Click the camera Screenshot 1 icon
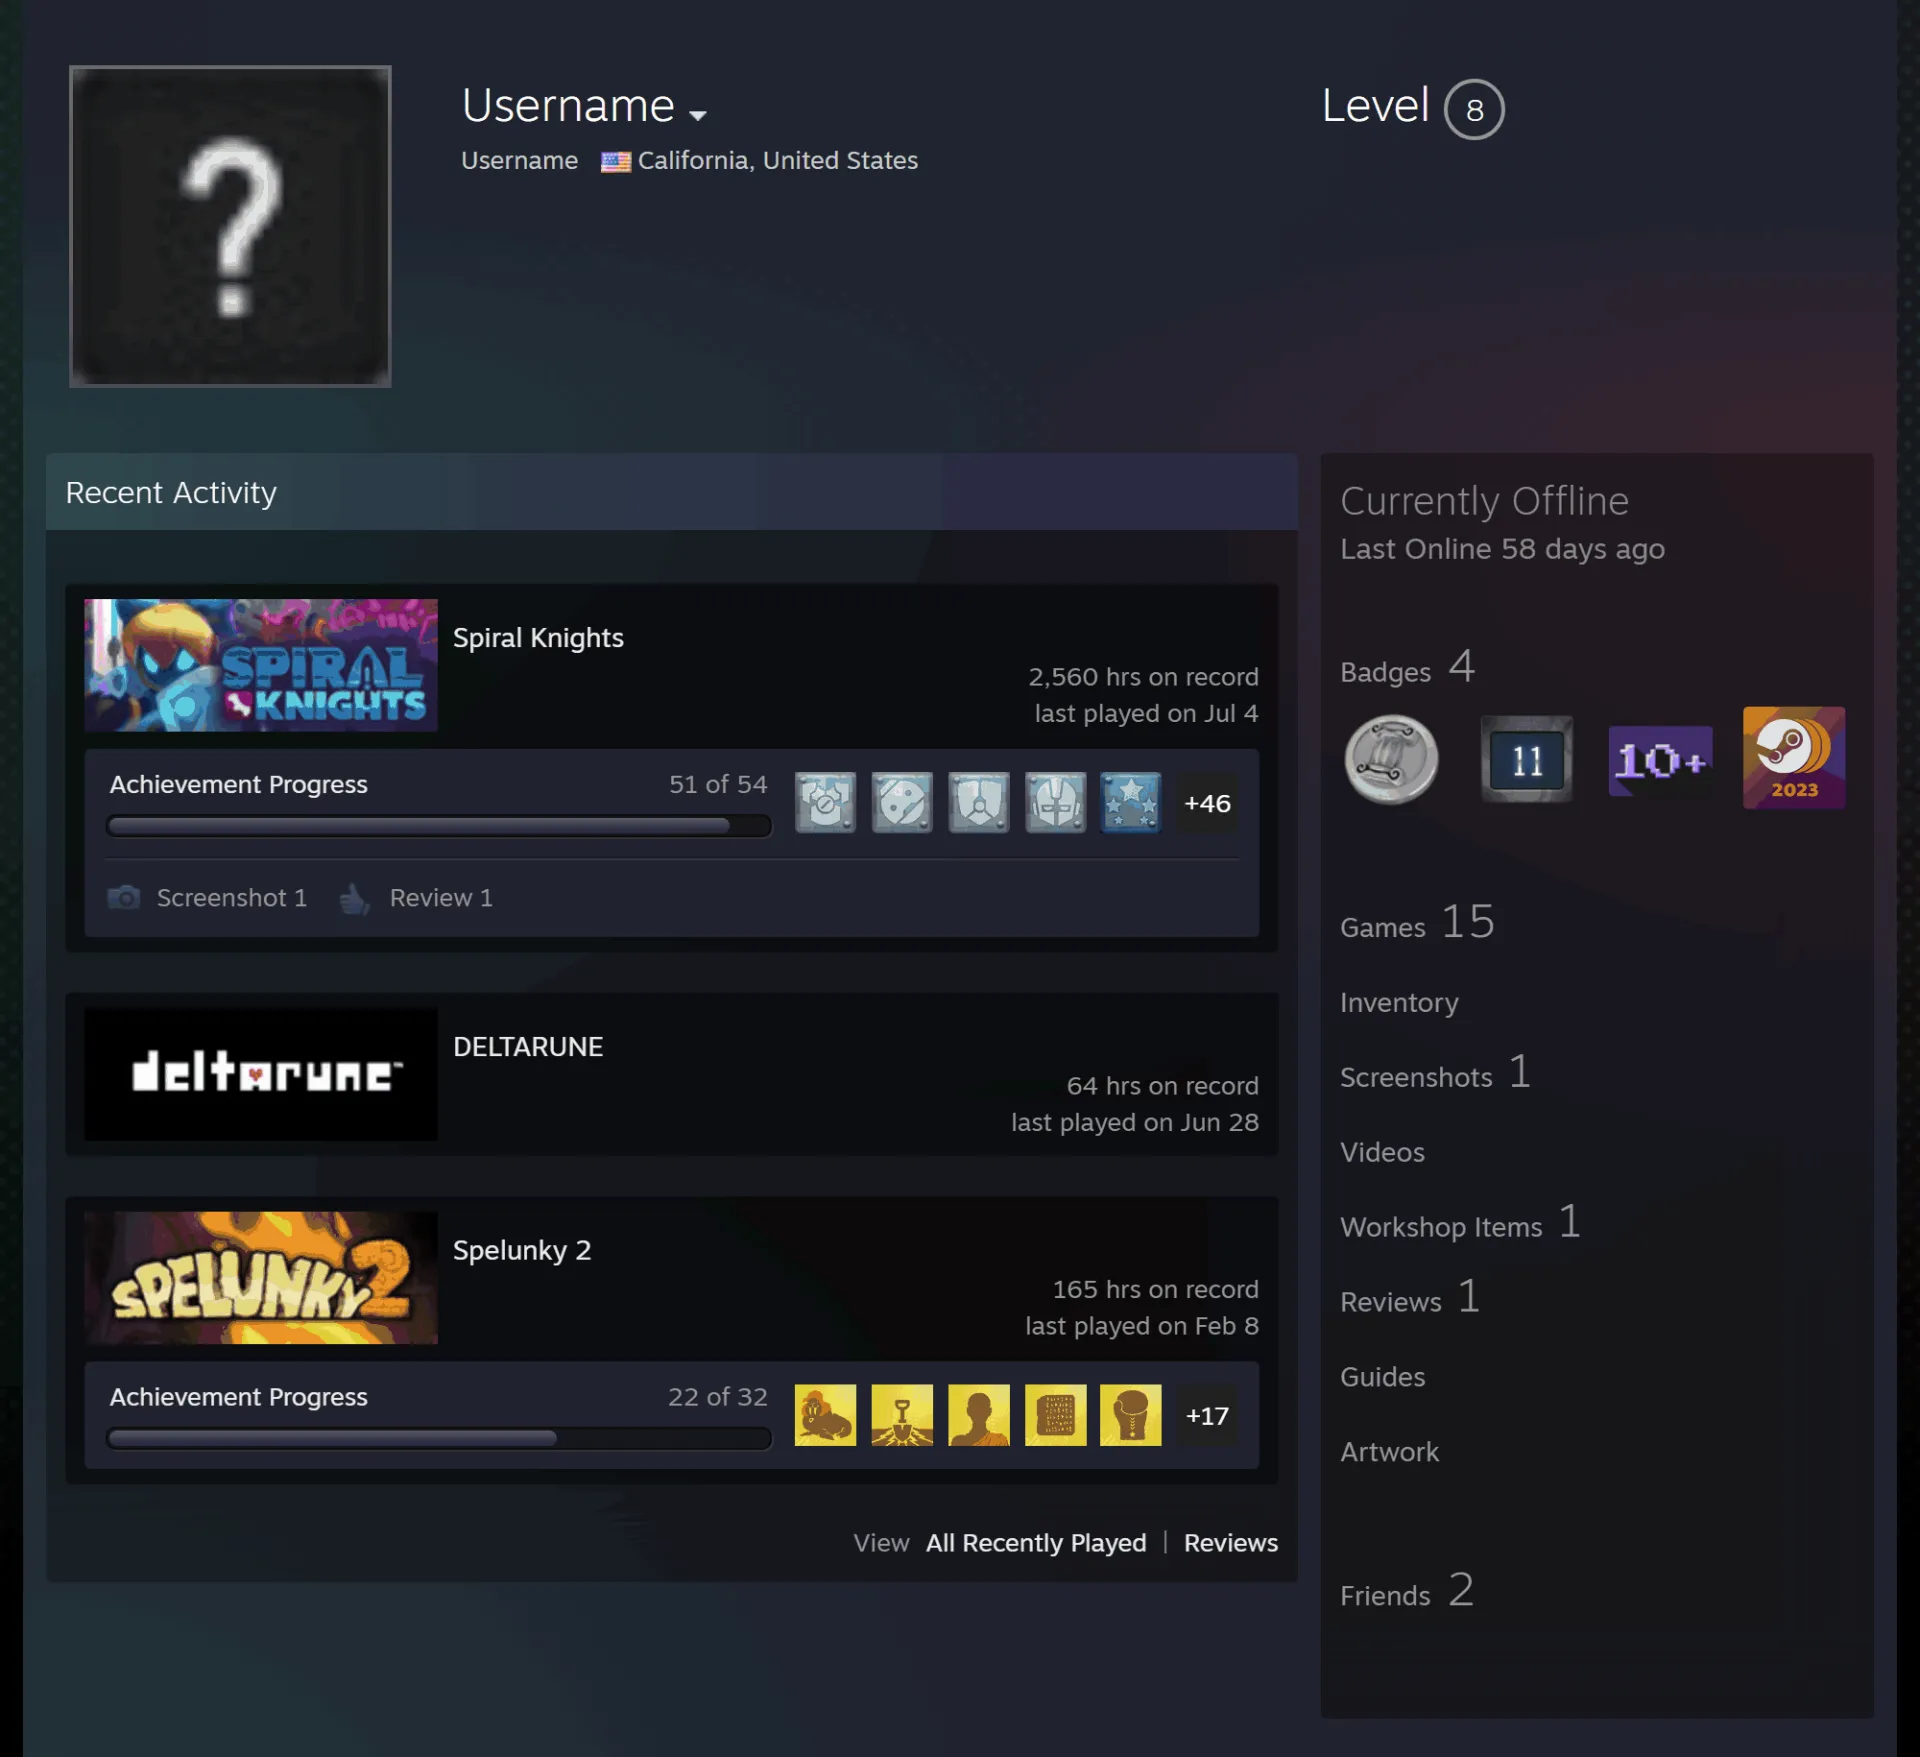 124,897
